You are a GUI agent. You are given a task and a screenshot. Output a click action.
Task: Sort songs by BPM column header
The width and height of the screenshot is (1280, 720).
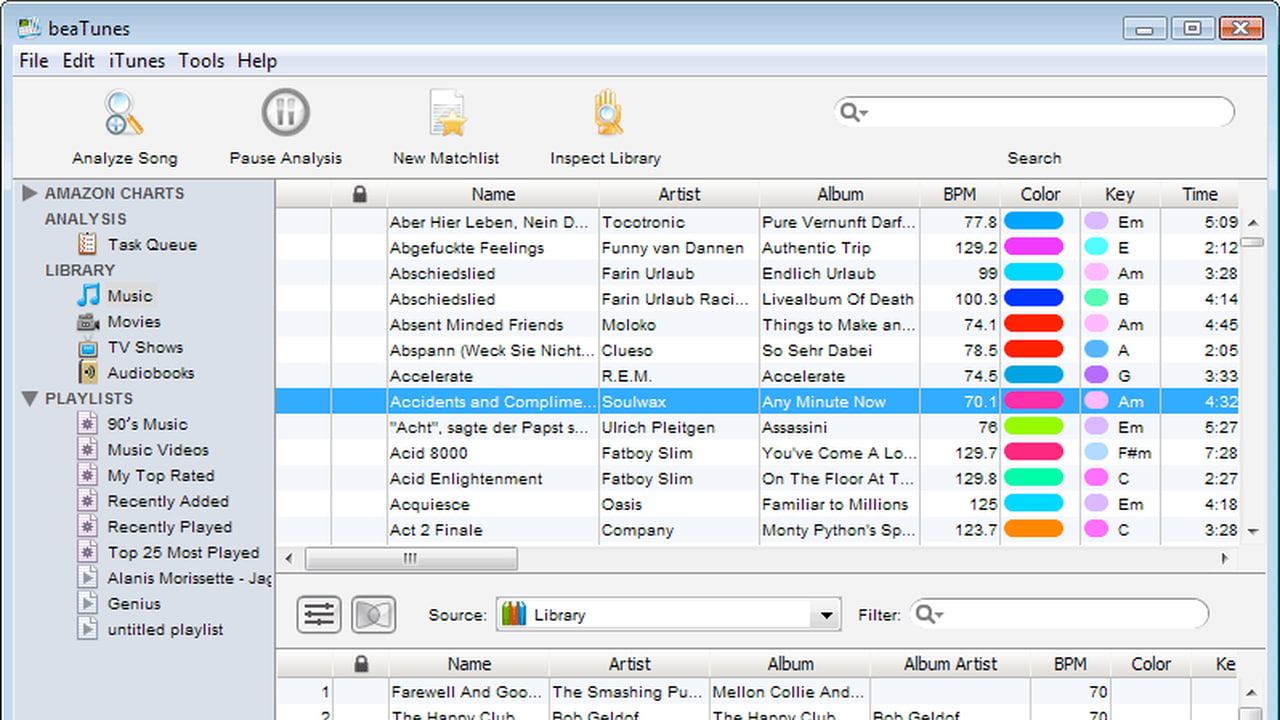click(959, 195)
